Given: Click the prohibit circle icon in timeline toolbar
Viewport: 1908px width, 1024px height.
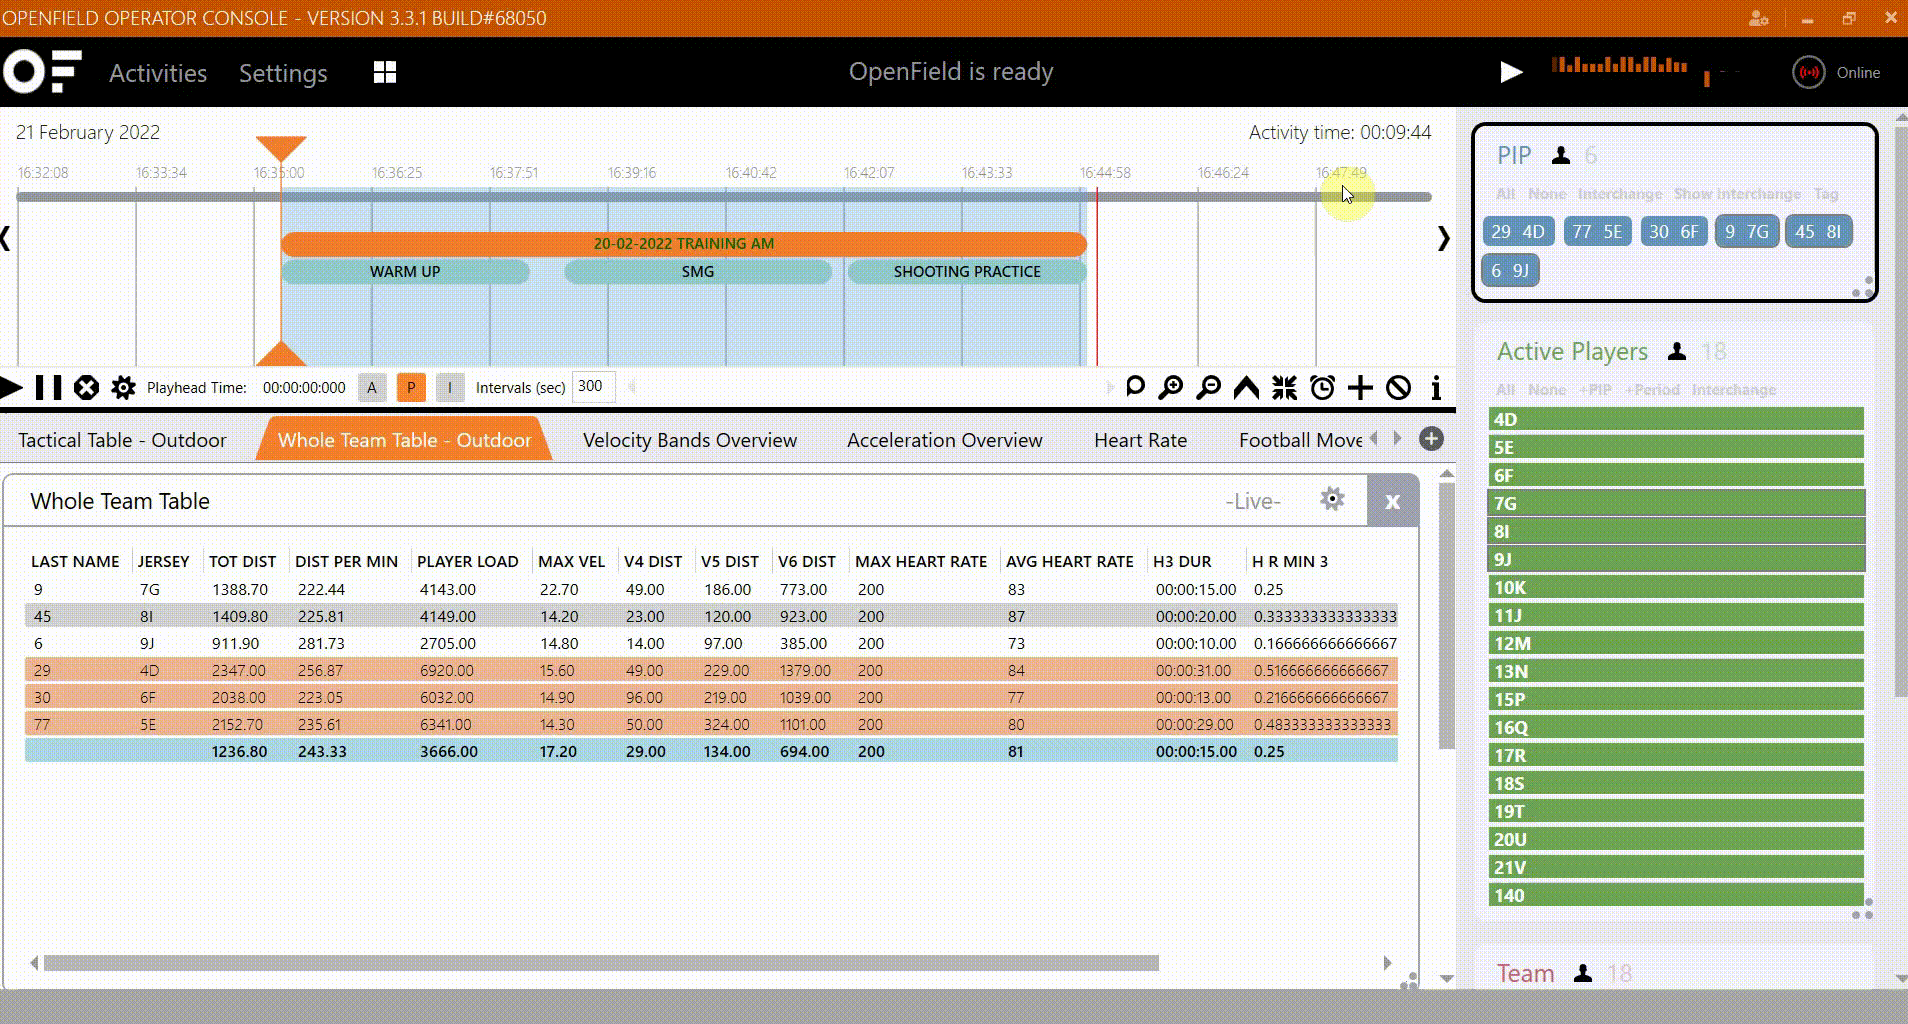Looking at the screenshot, I should [1398, 387].
